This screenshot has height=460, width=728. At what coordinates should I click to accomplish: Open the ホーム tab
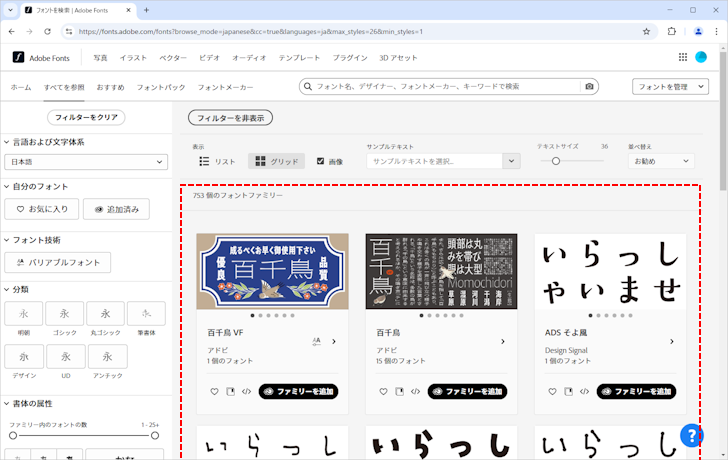pos(21,87)
